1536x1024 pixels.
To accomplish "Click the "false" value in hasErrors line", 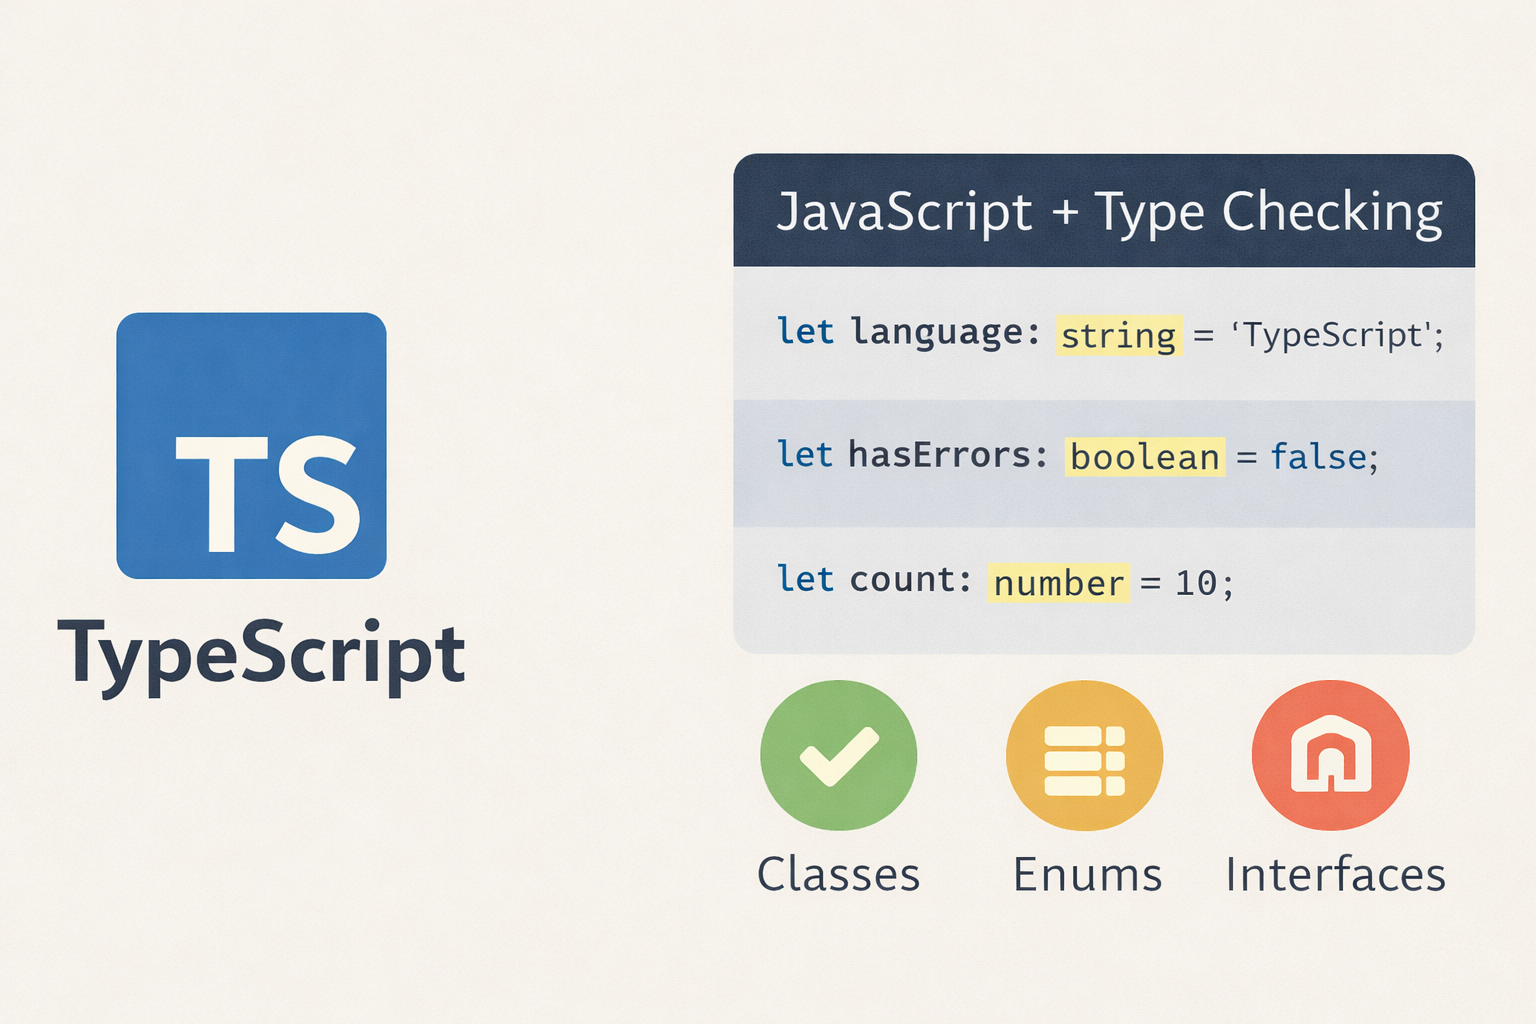I will pos(1318,457).
